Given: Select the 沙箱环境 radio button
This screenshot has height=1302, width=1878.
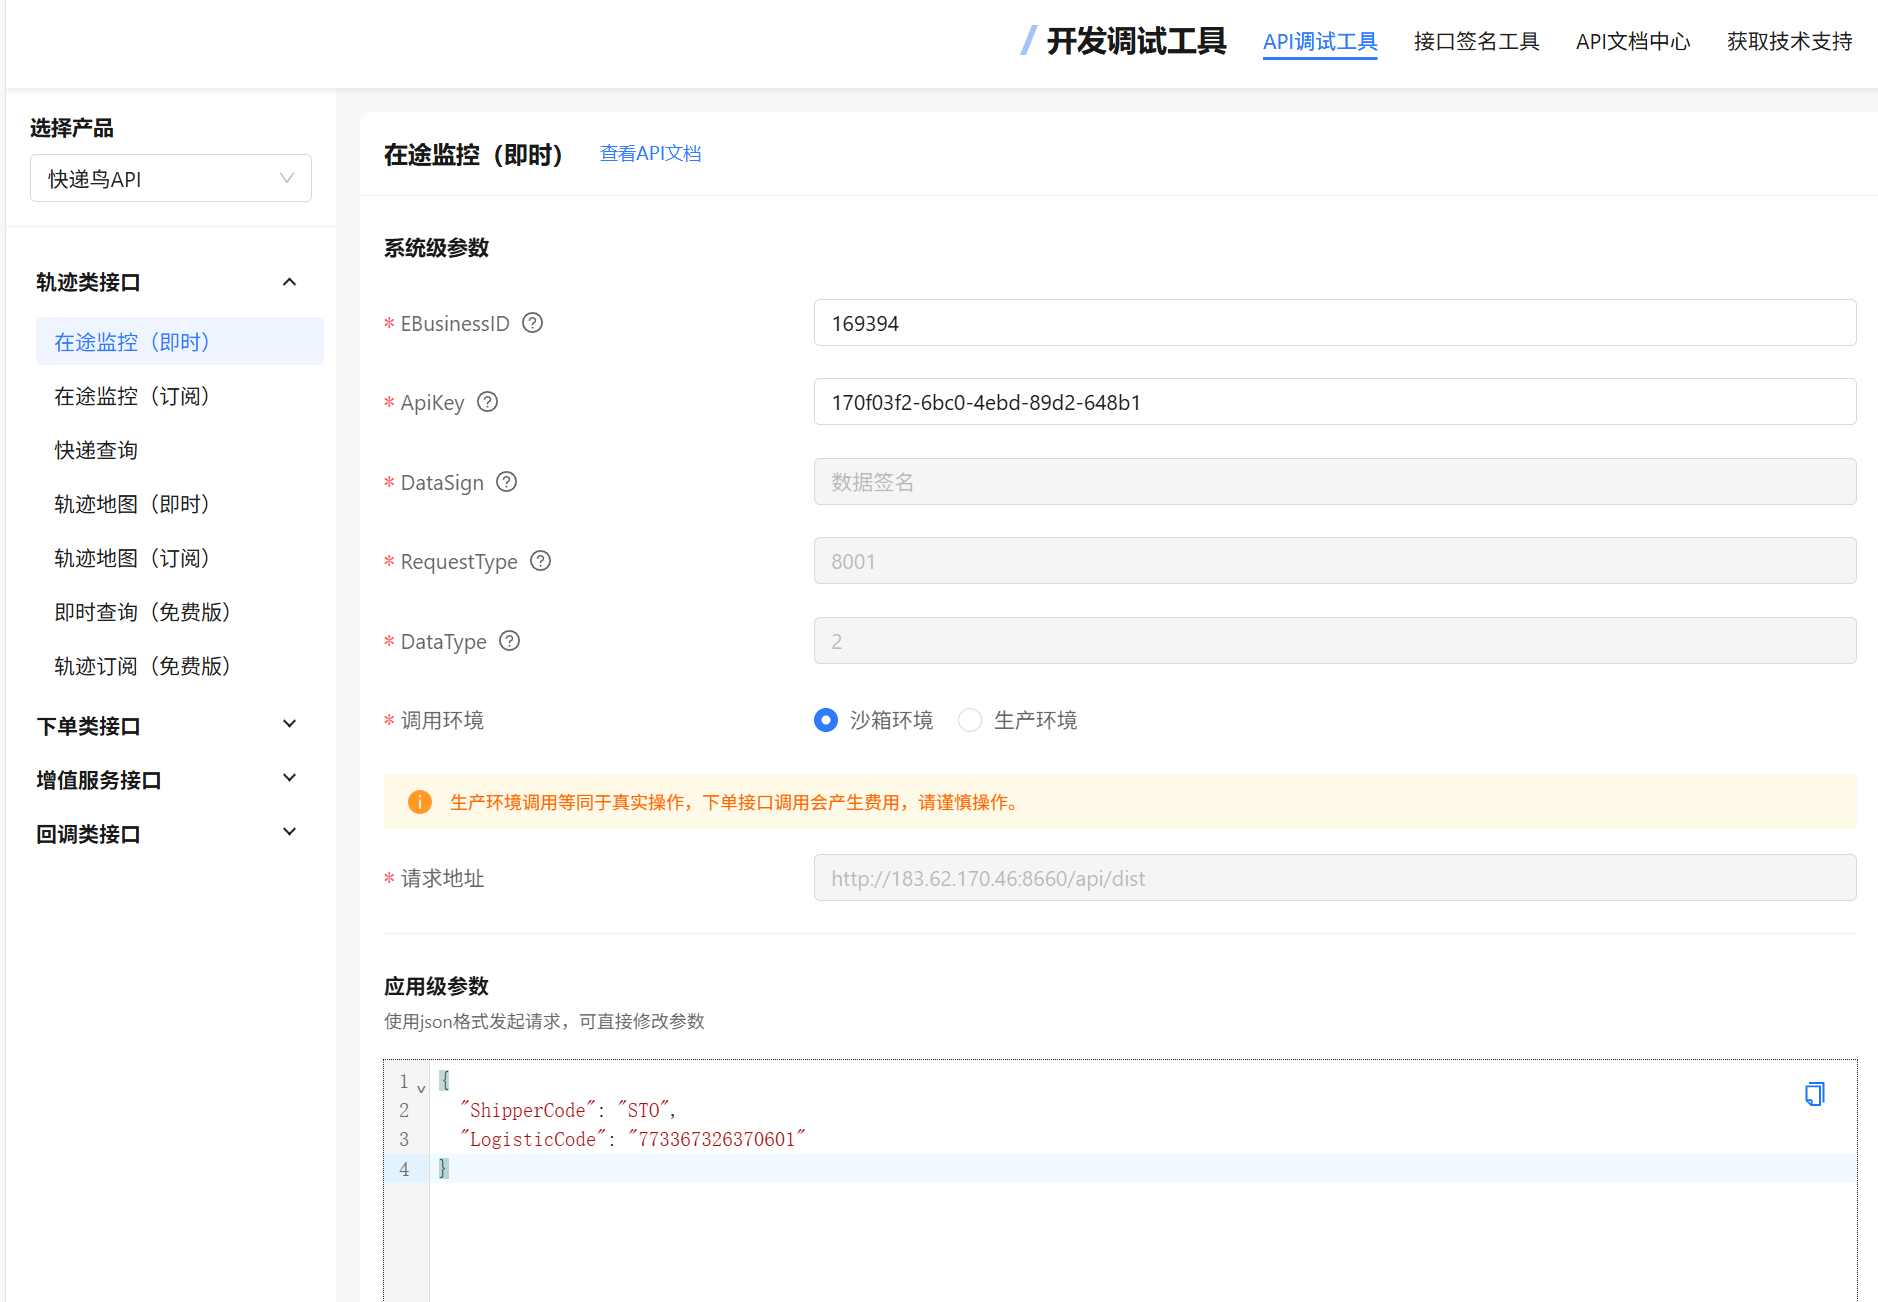Looking at the screenshot, I should click(x=826, y=720).
